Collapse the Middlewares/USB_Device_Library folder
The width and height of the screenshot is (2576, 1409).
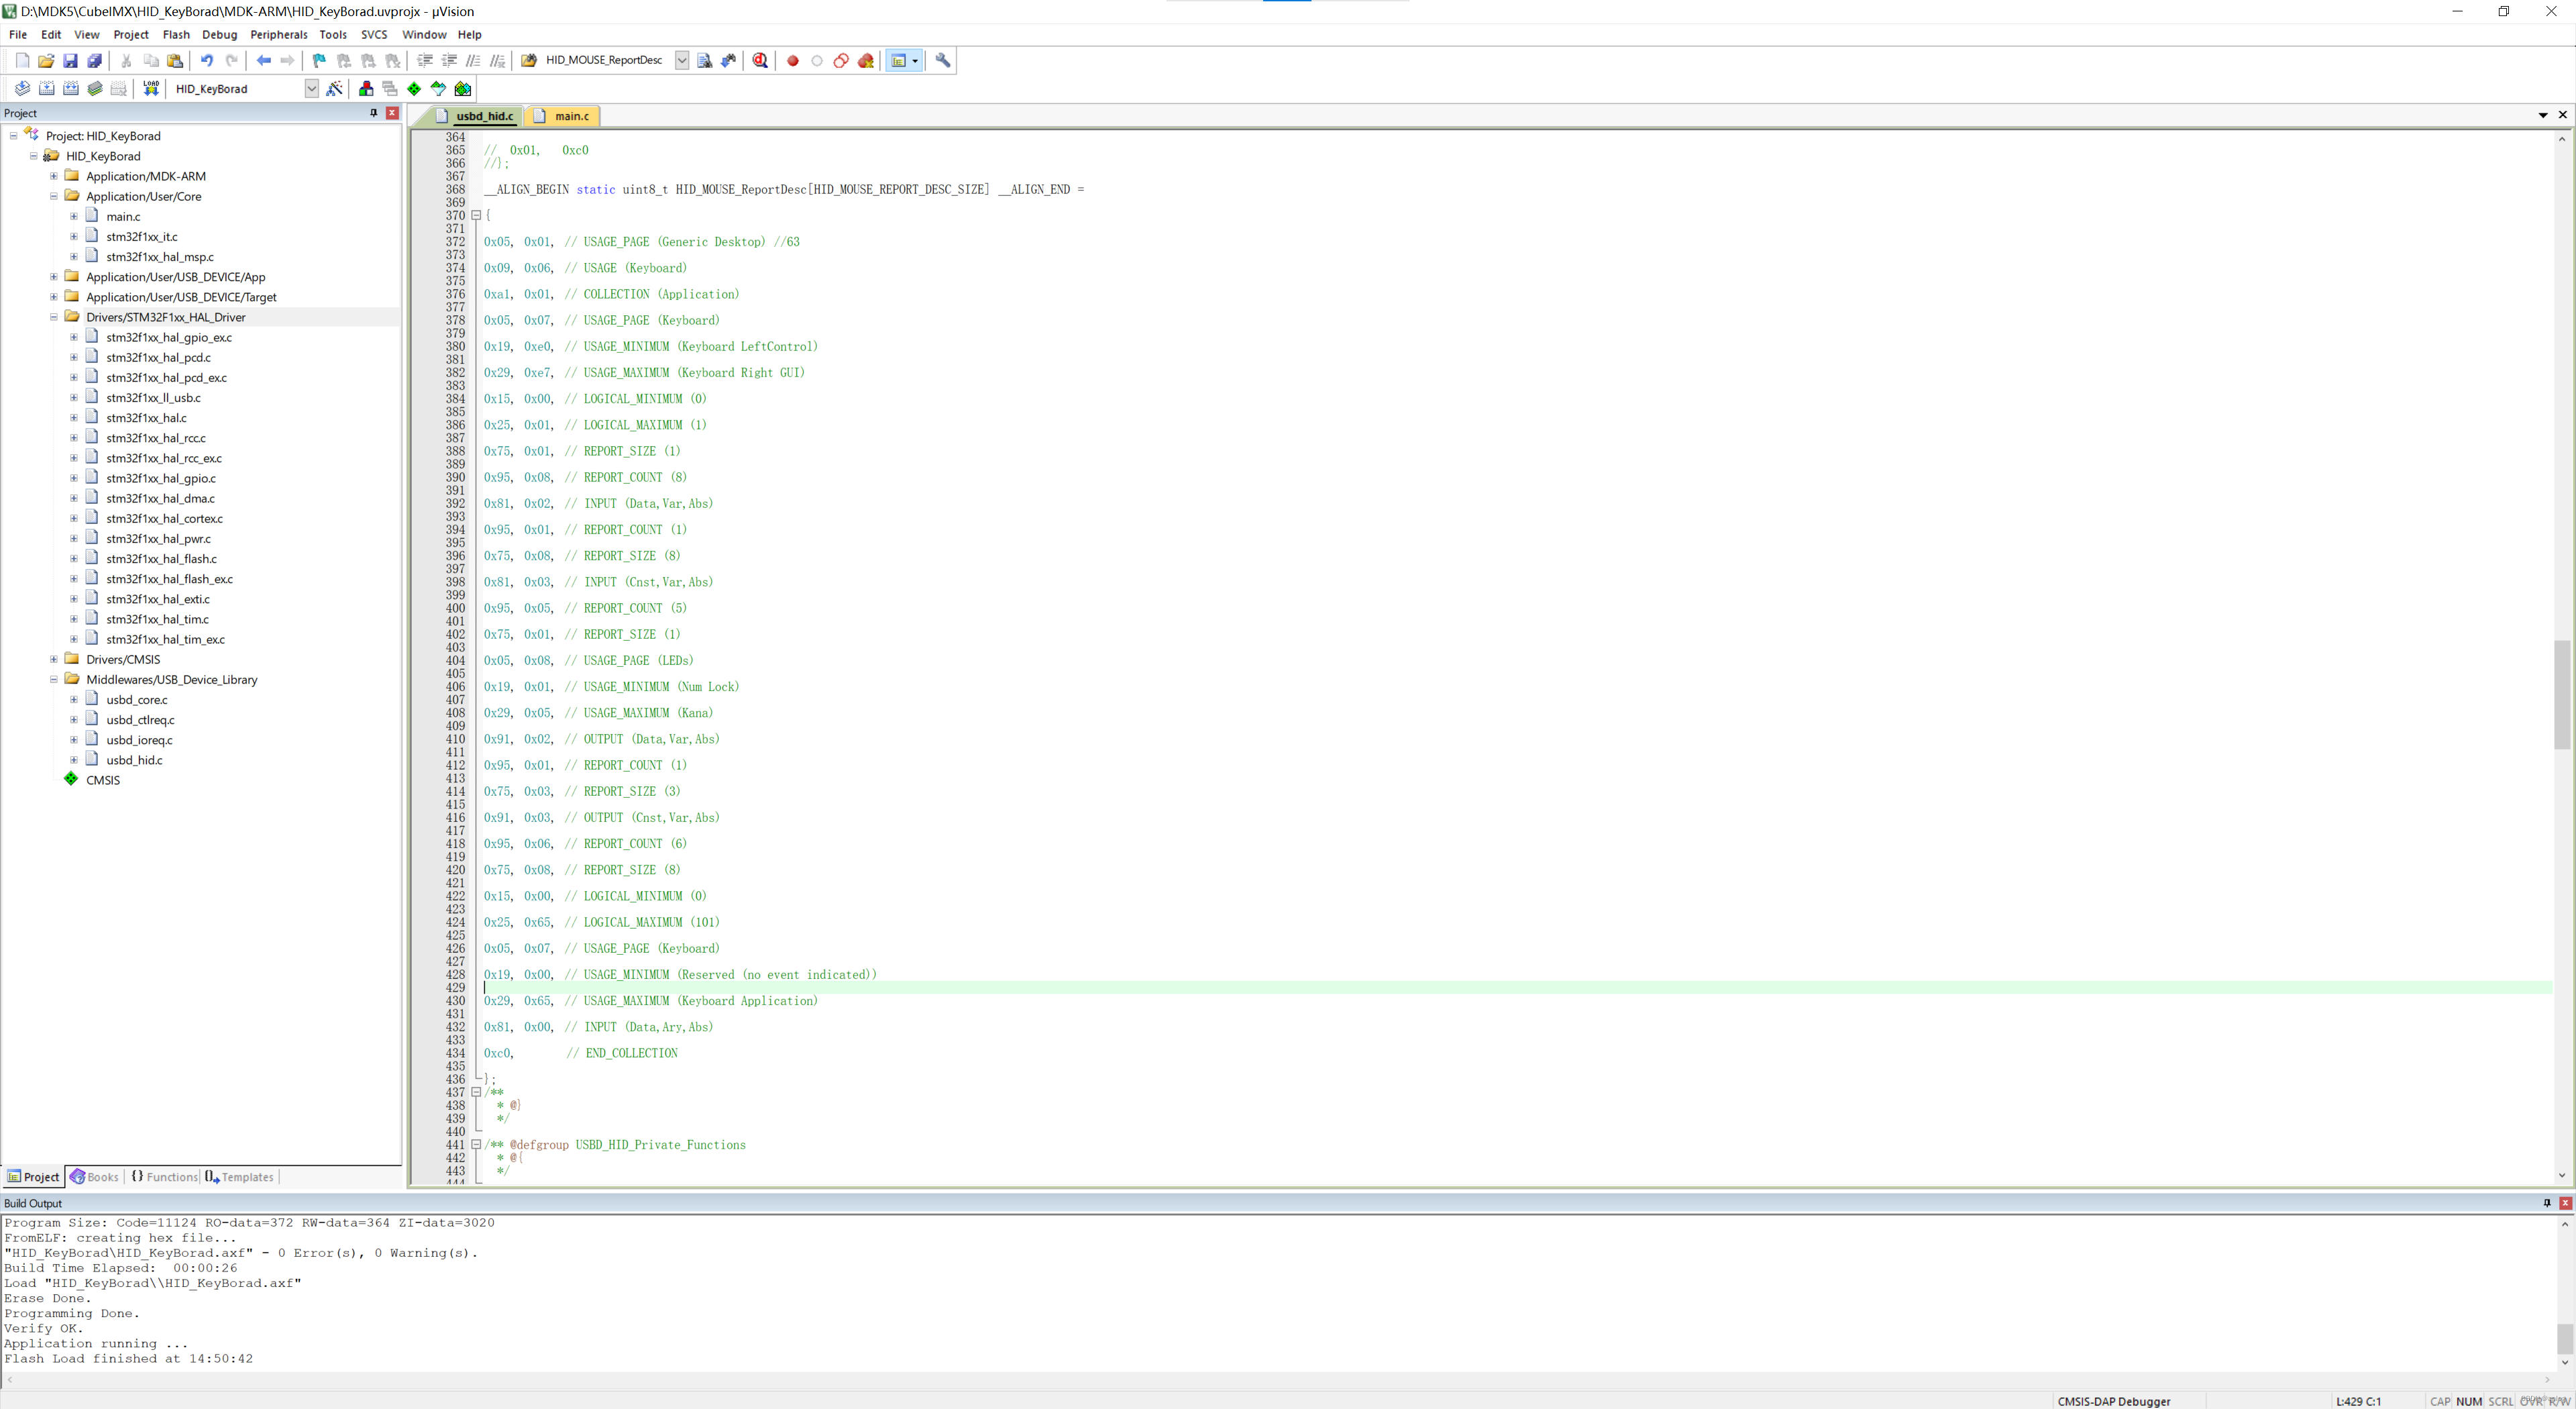[x=54, y=679]
